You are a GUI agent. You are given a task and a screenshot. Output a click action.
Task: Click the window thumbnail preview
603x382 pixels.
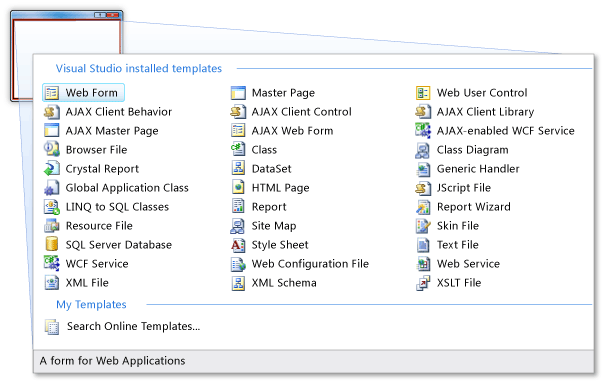pos(67,56)
